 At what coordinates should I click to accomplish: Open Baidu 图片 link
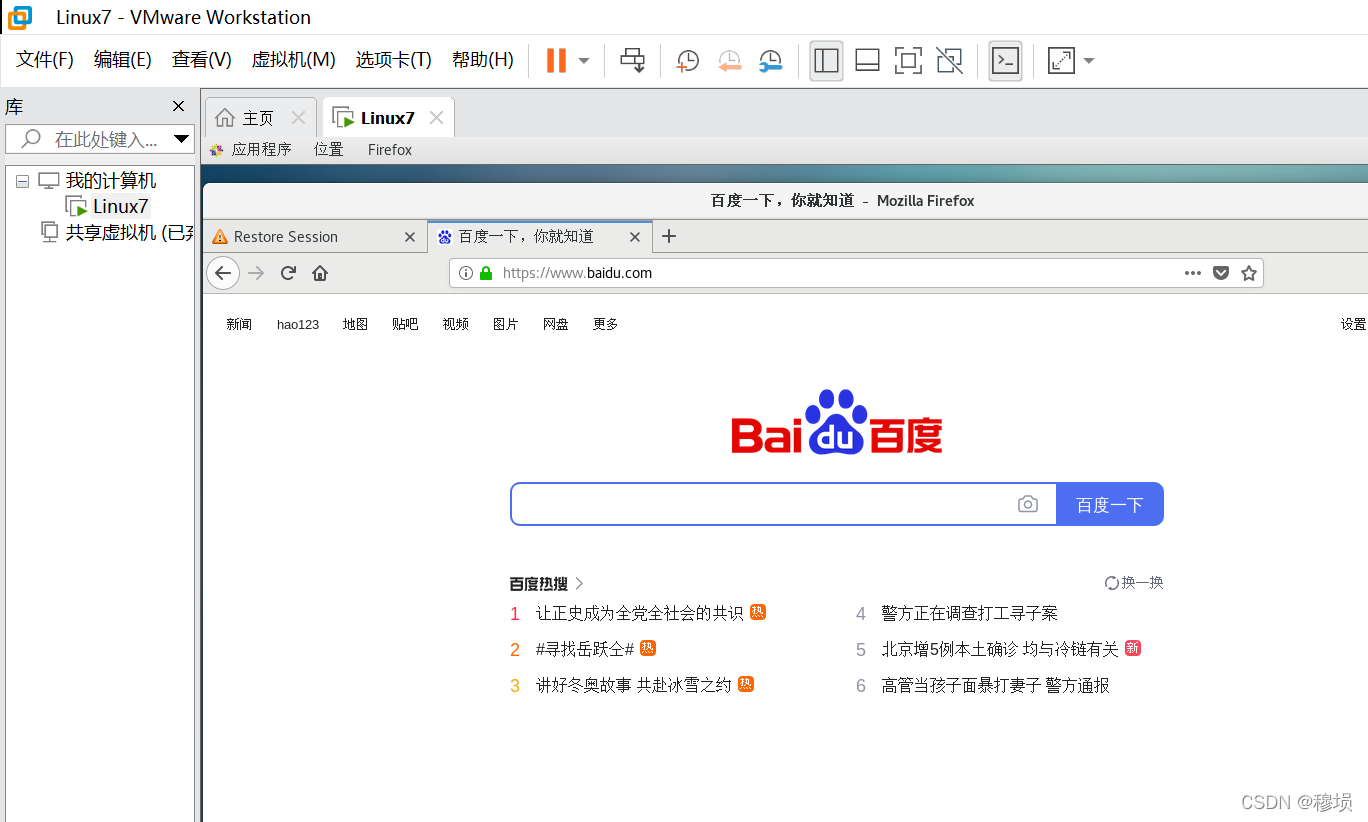pyautogui.click(x=506, y=324)
